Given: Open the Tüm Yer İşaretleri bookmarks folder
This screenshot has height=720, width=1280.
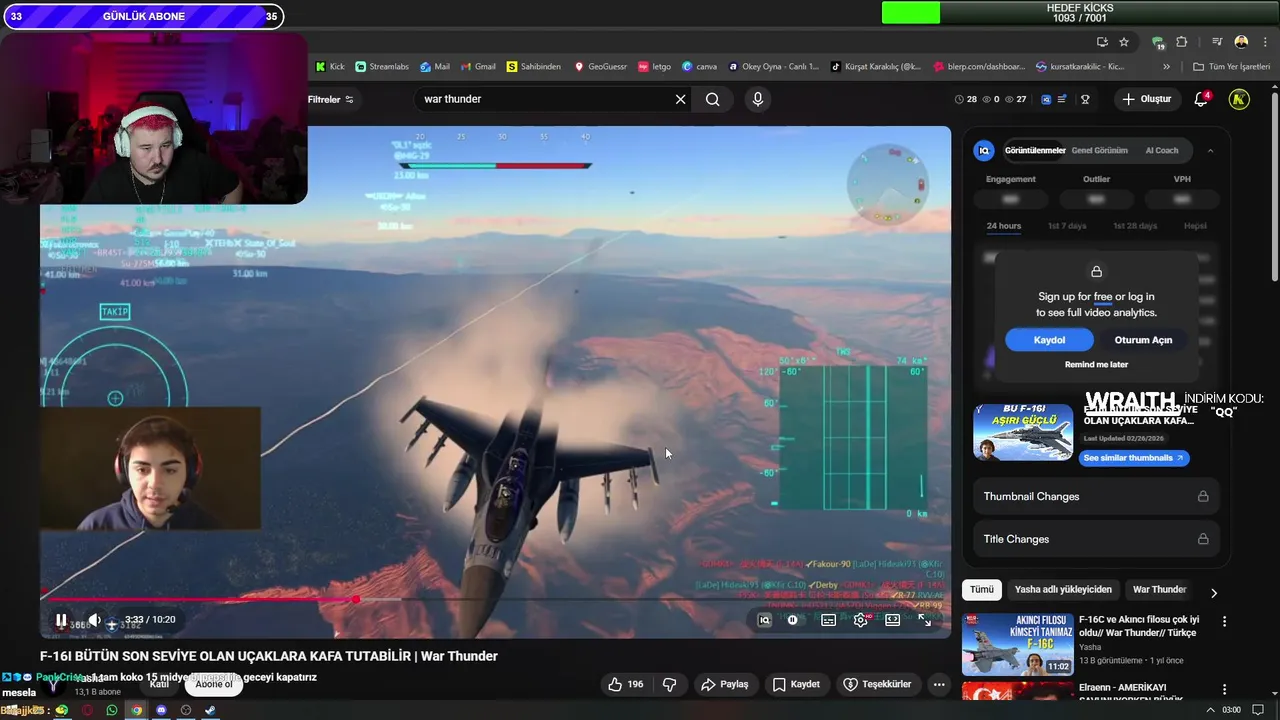Looking at the screenshot, I should 1231,67.
